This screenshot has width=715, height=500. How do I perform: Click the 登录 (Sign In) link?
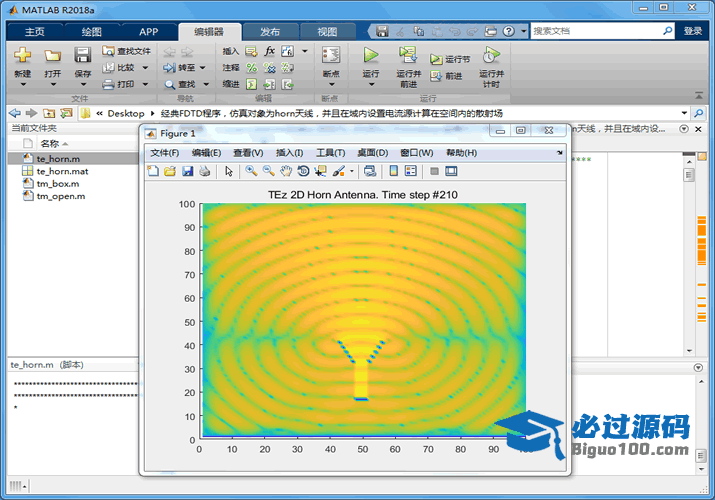pos(693,31)
